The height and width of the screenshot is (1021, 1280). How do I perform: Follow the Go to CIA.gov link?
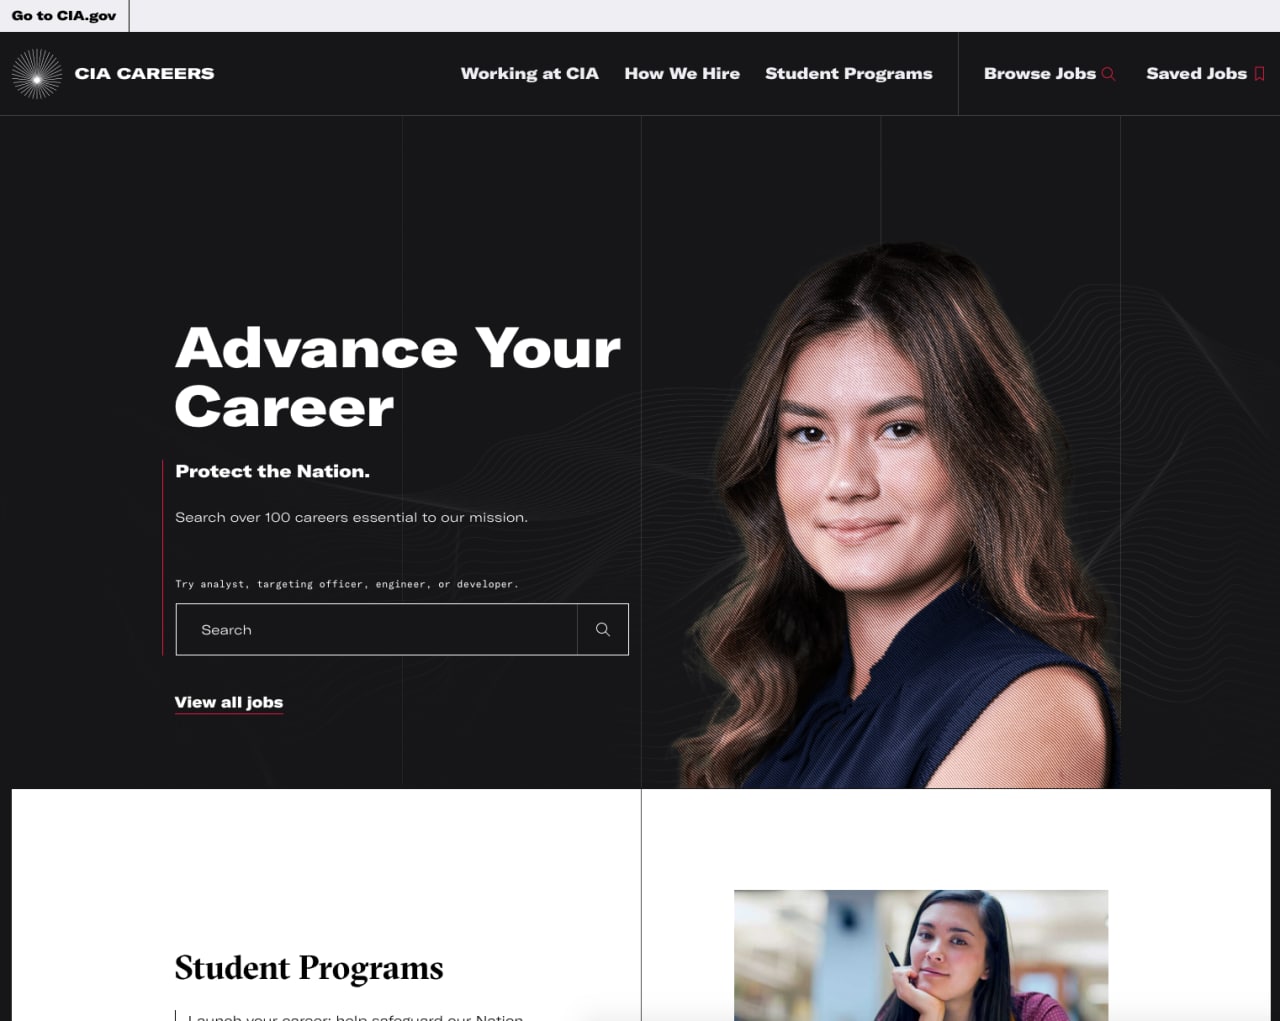pos(64,16)
